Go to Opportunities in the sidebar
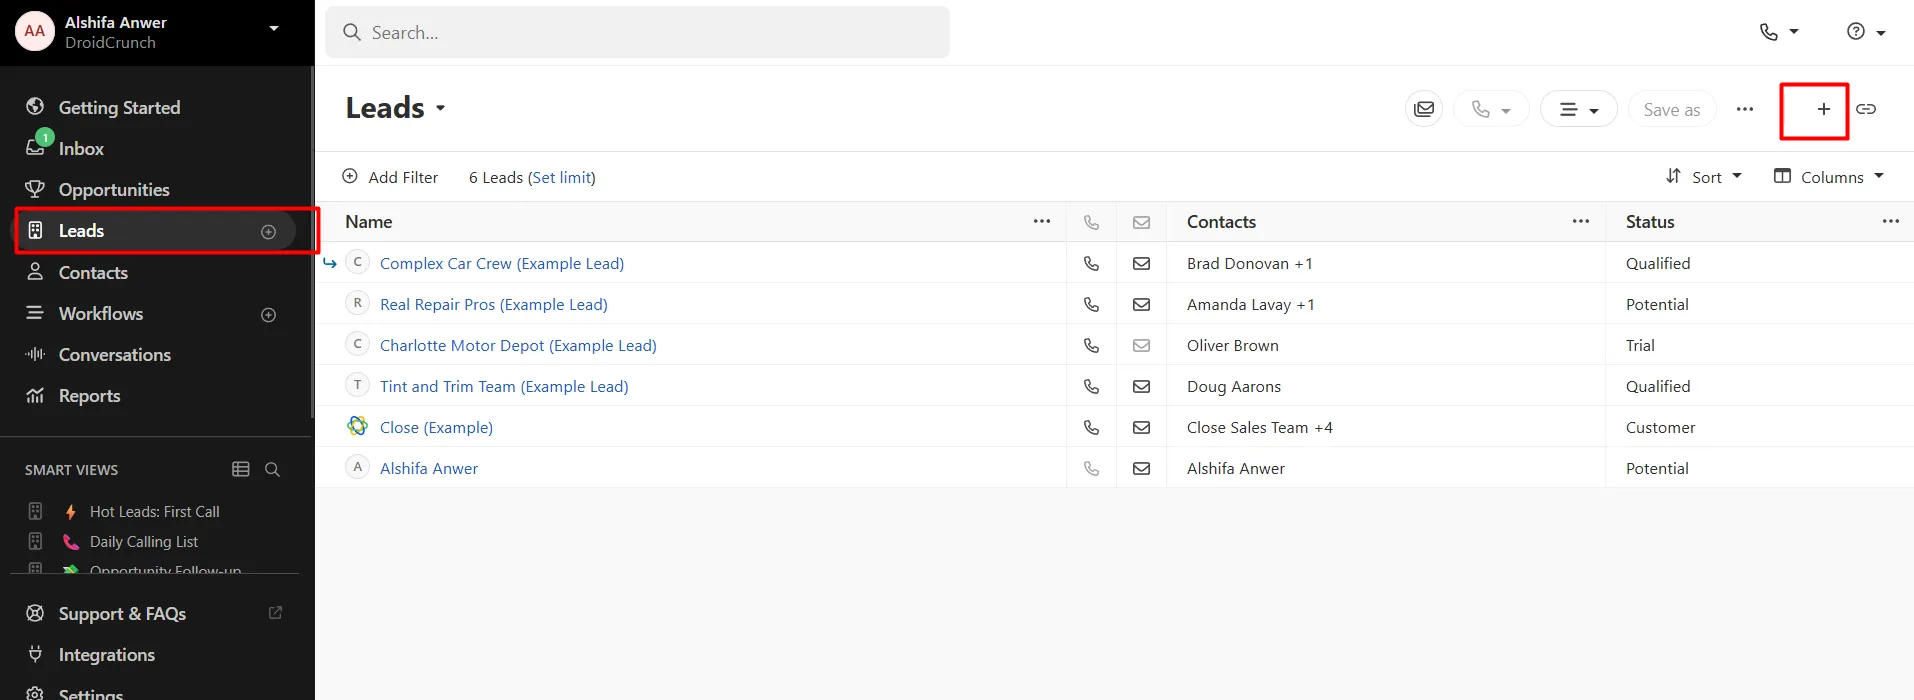Viewport: 1914px width, 700px height. pyautogui.click(x=114, y=190)
